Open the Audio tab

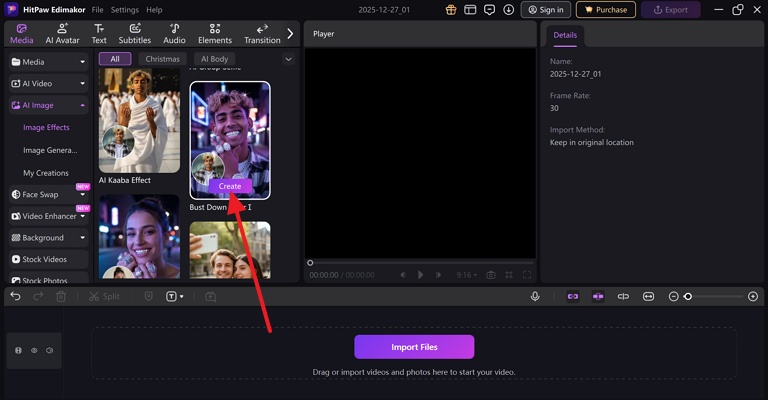click(x=174, y=34)
